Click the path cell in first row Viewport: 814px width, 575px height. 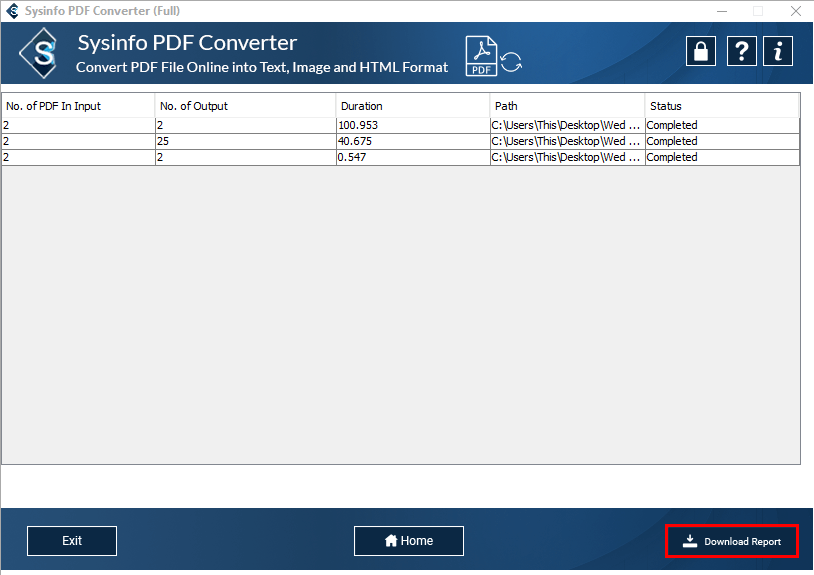567,125
